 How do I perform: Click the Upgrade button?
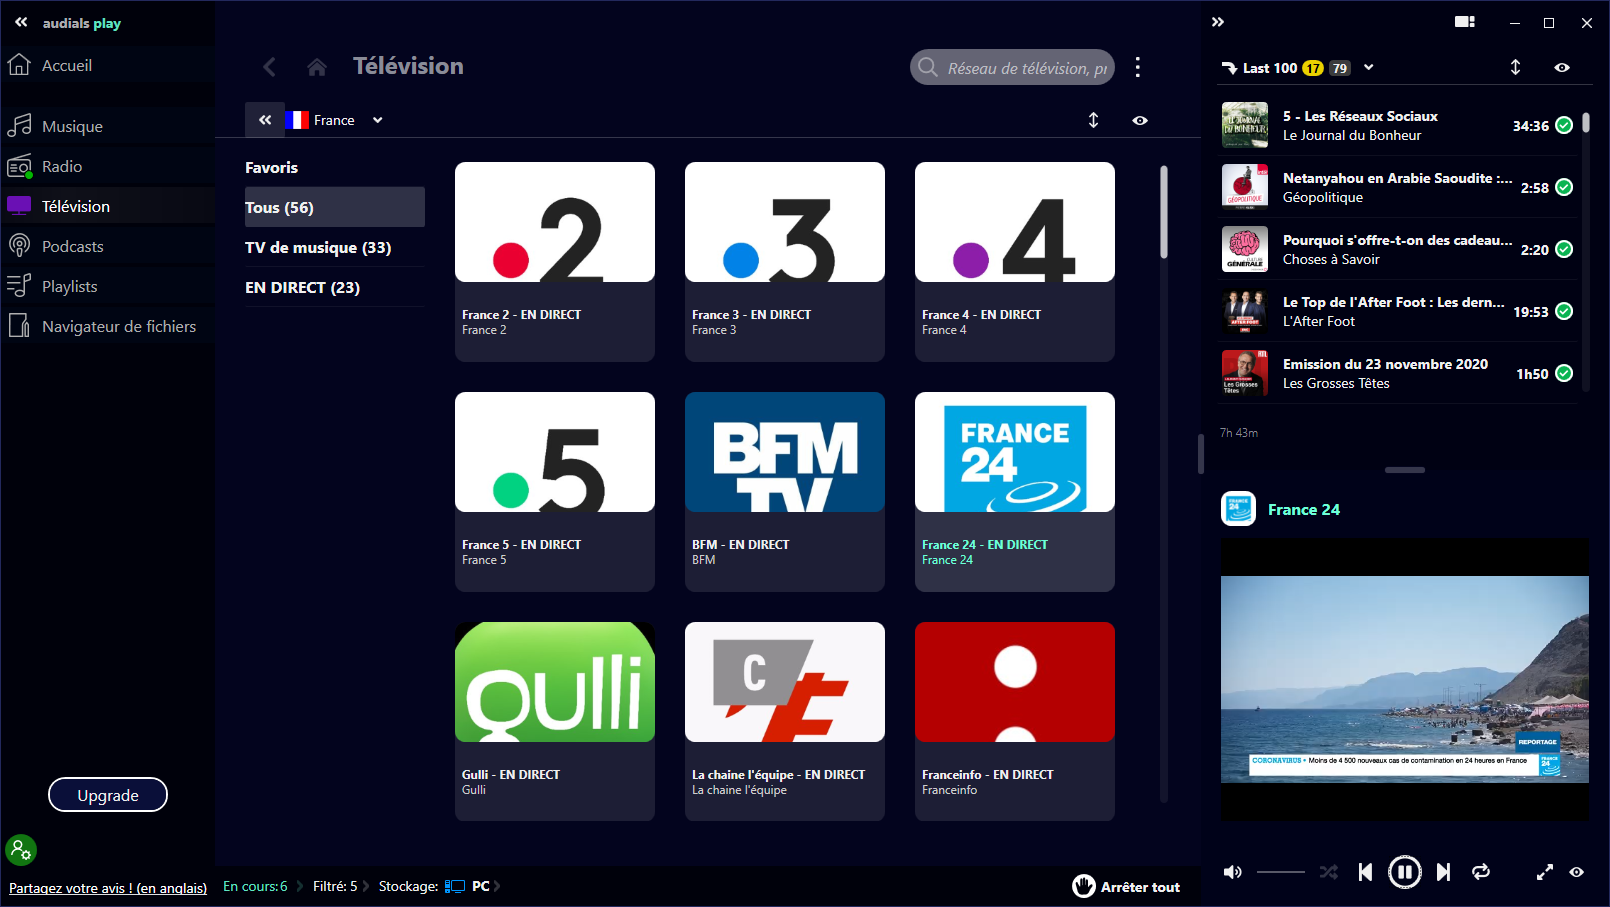click(x=108, y=795)
